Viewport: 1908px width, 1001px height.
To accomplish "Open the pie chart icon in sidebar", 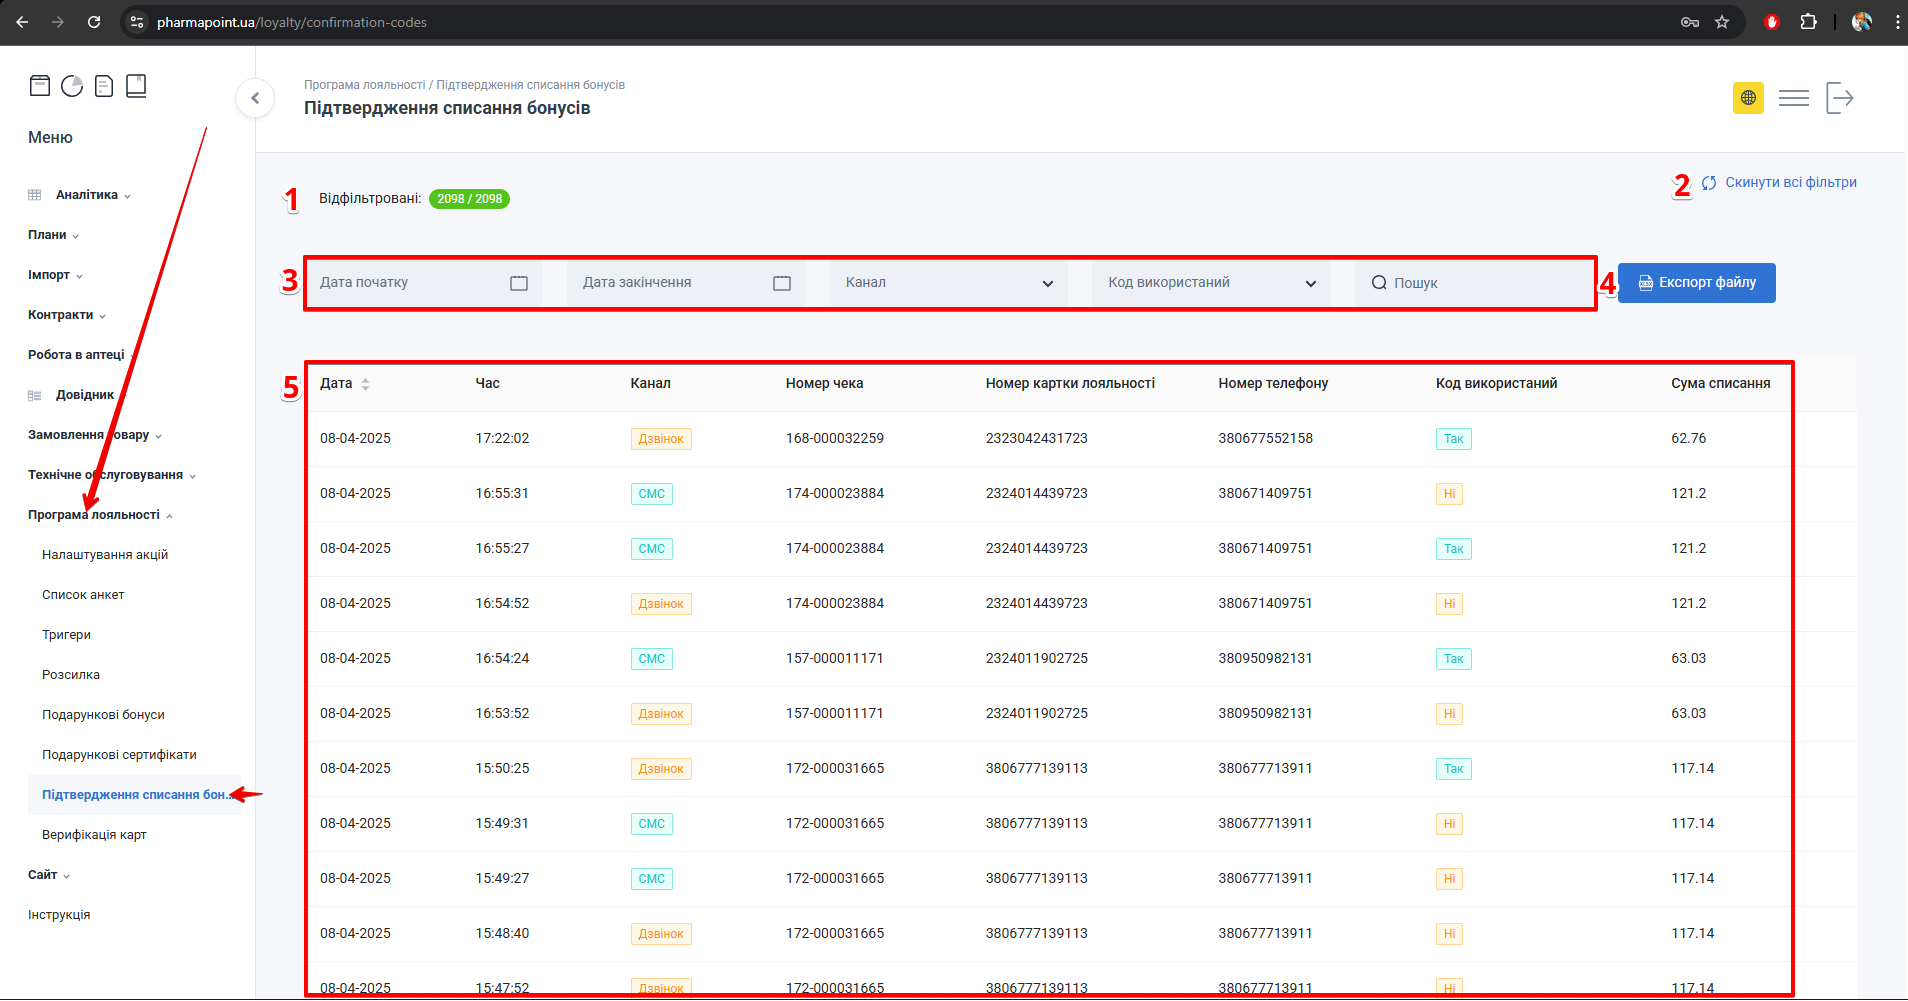I will (x=72, y=86).
